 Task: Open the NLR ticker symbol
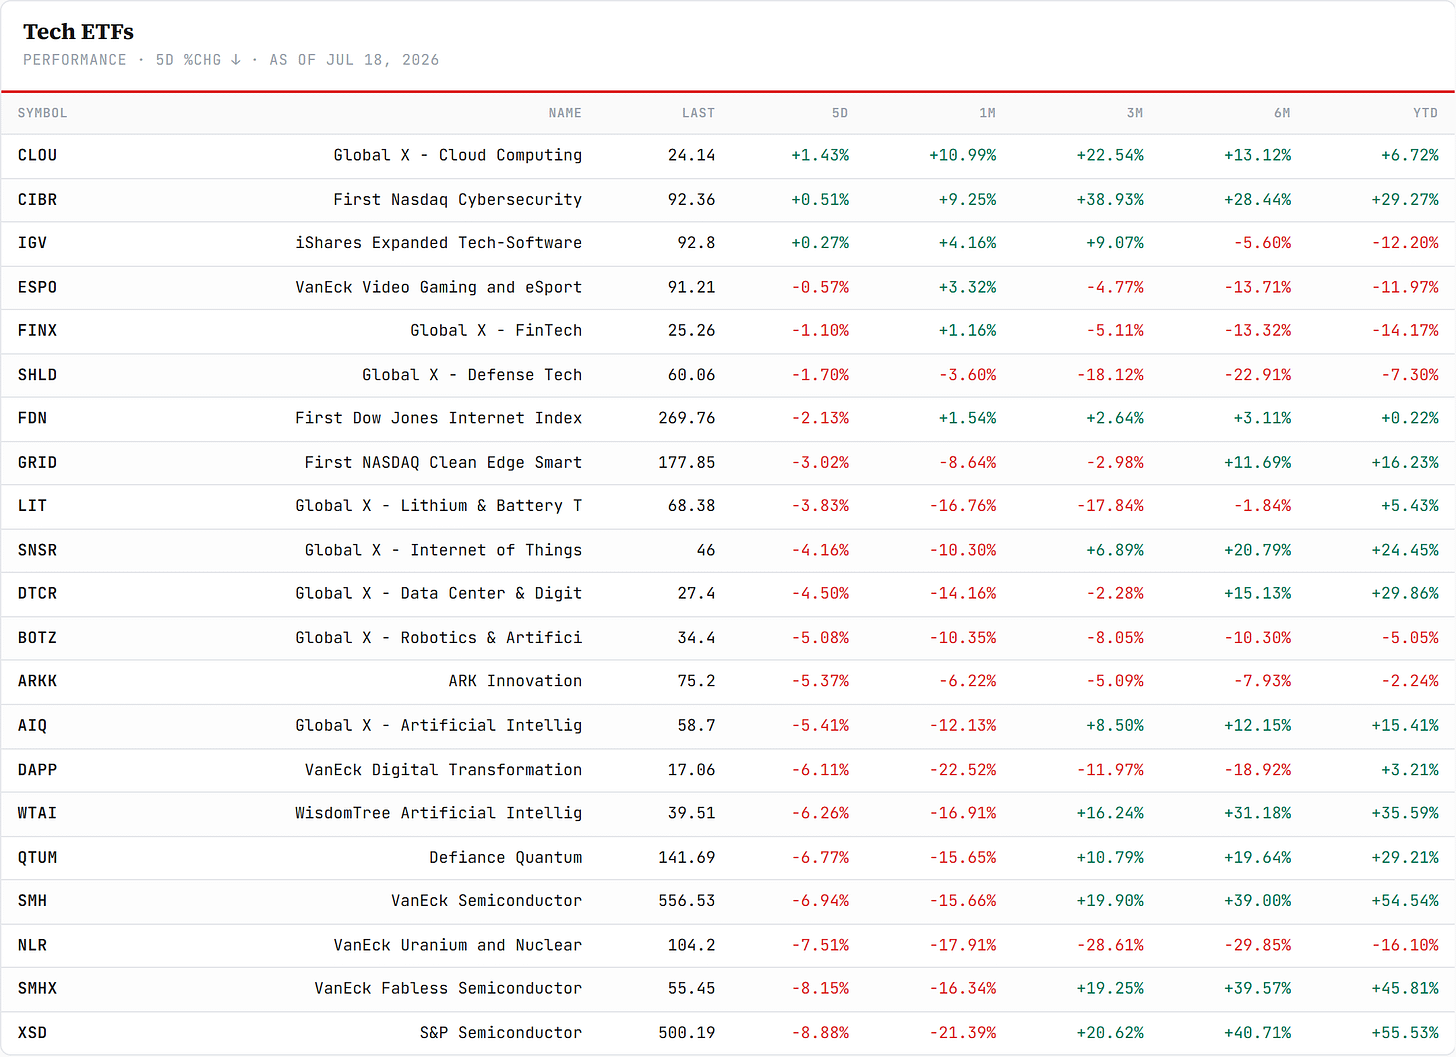[x=32, y=945]
